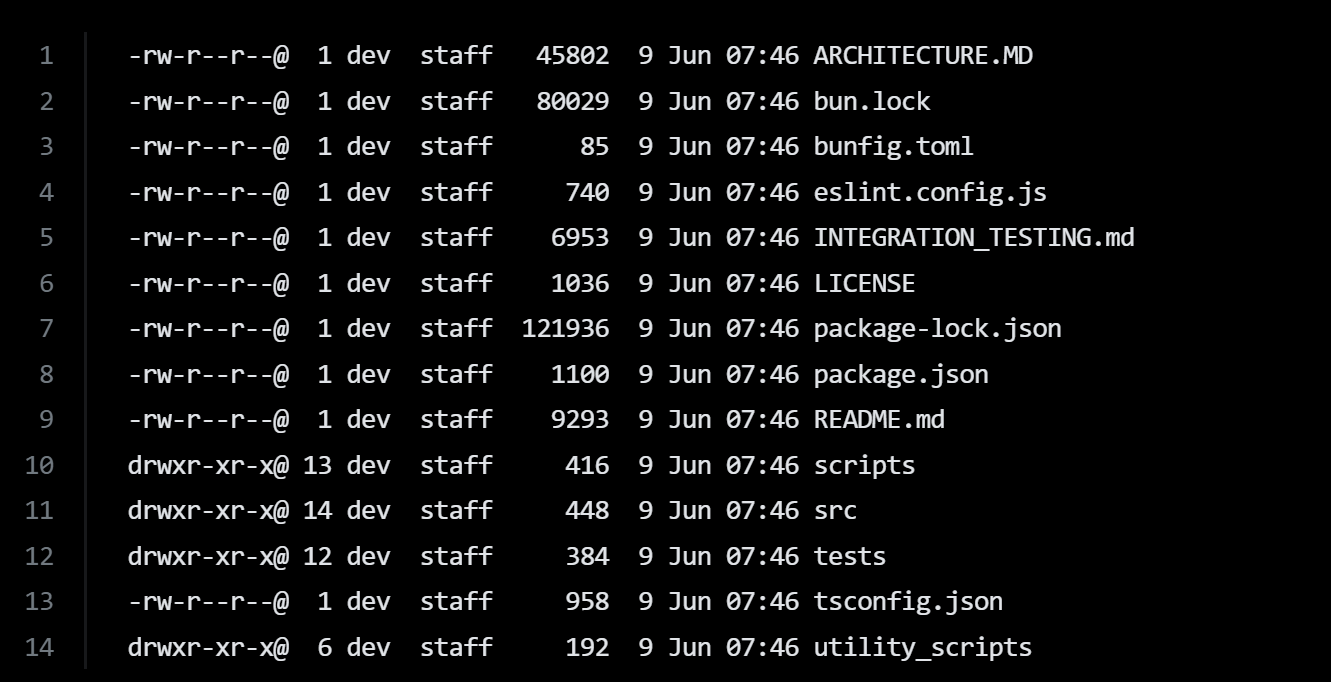Click the file size 121936
Image resolution: width=1331 pixels, height=682 pixels.
click(565, 329)
